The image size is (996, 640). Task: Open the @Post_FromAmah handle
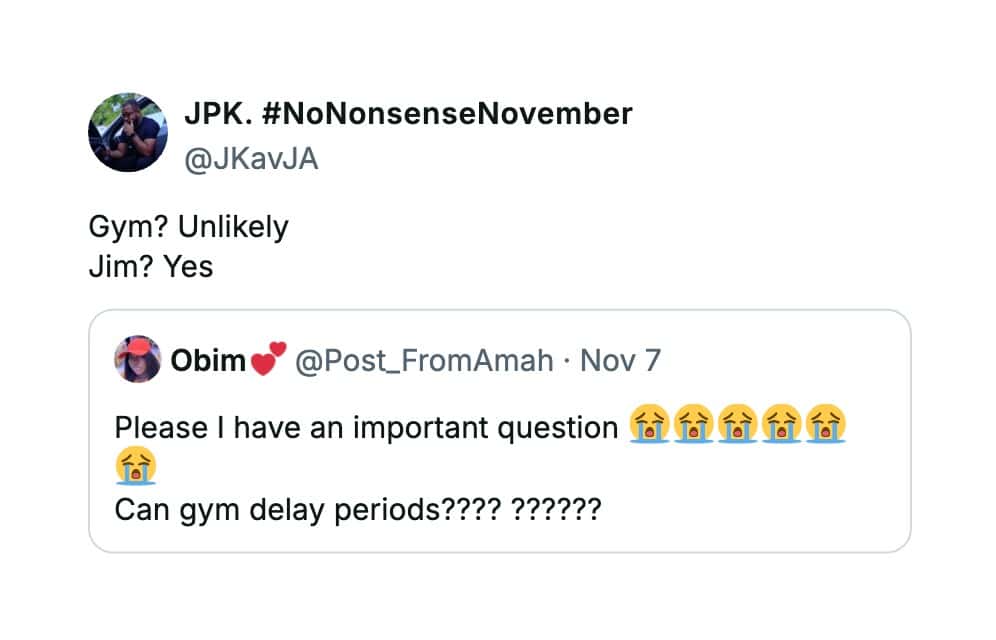(423, 360)
